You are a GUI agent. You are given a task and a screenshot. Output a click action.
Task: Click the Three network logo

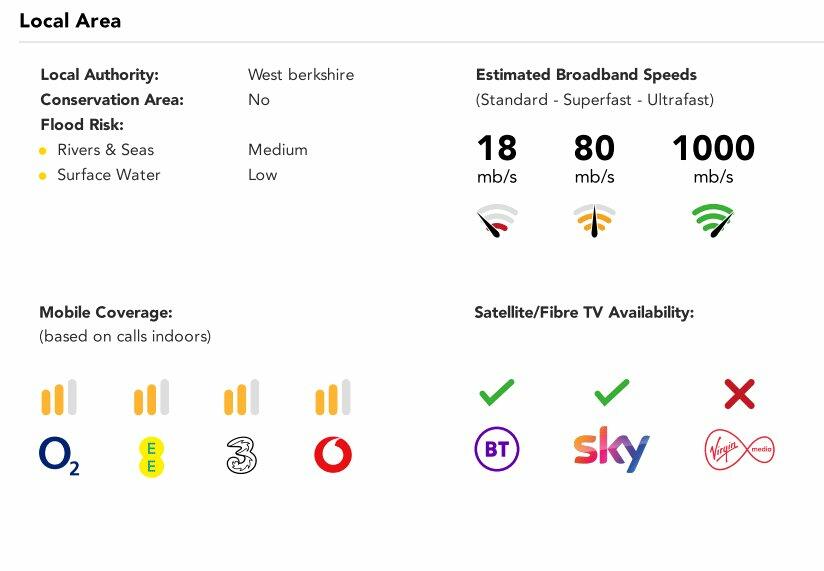(241, 456)
